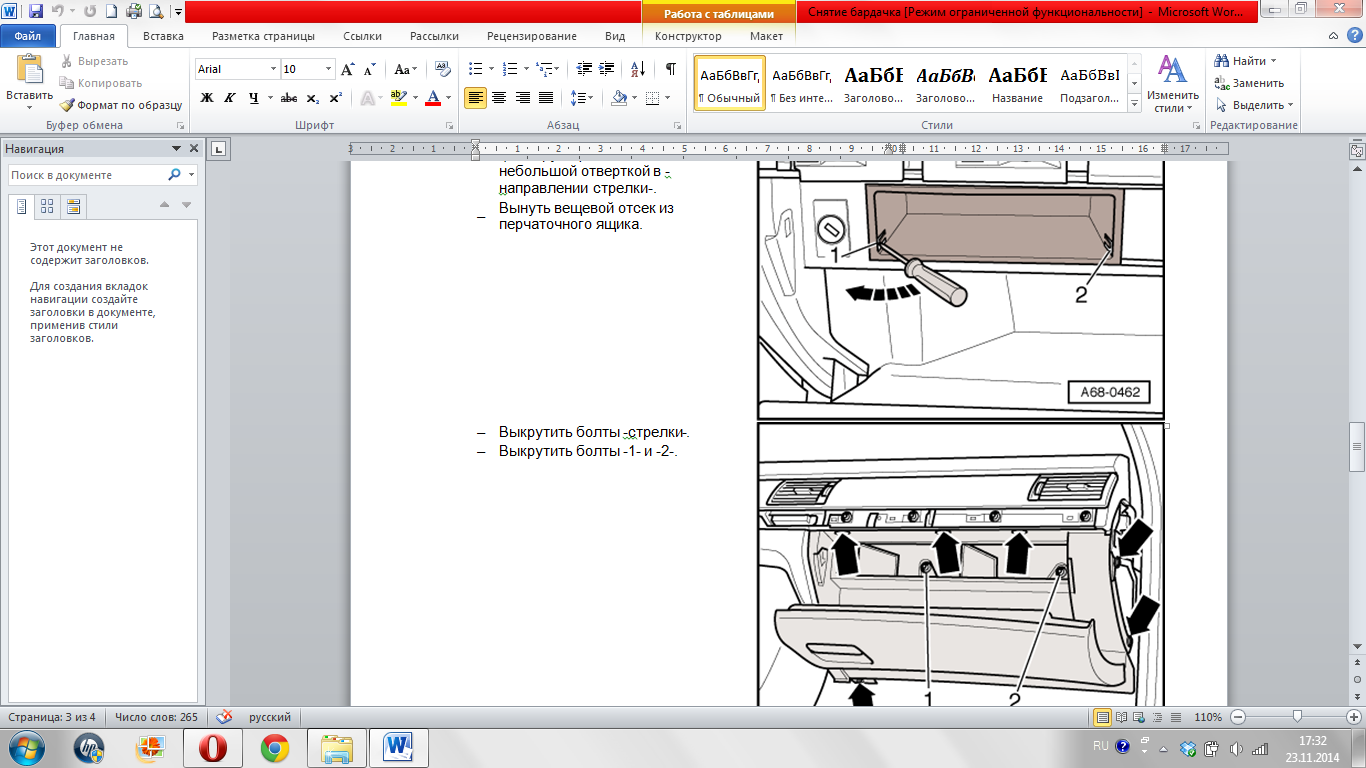
Task: Switch to the Вставка ribbon tab
Action: tap(163, 36)
